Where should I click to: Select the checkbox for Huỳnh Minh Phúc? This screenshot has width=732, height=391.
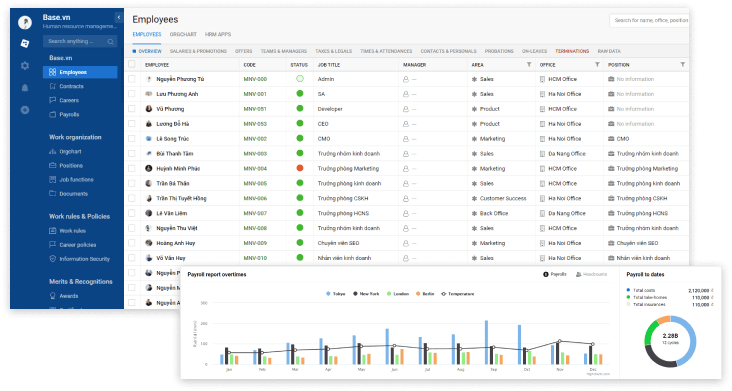132,168
